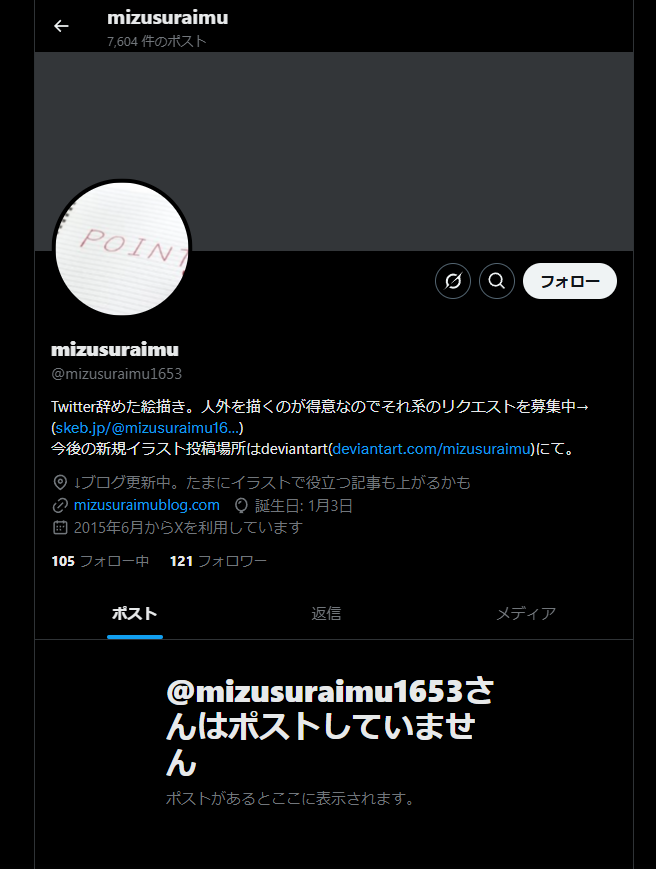
Task: Click the calendar joined-date icon
Action: point(60,528)
